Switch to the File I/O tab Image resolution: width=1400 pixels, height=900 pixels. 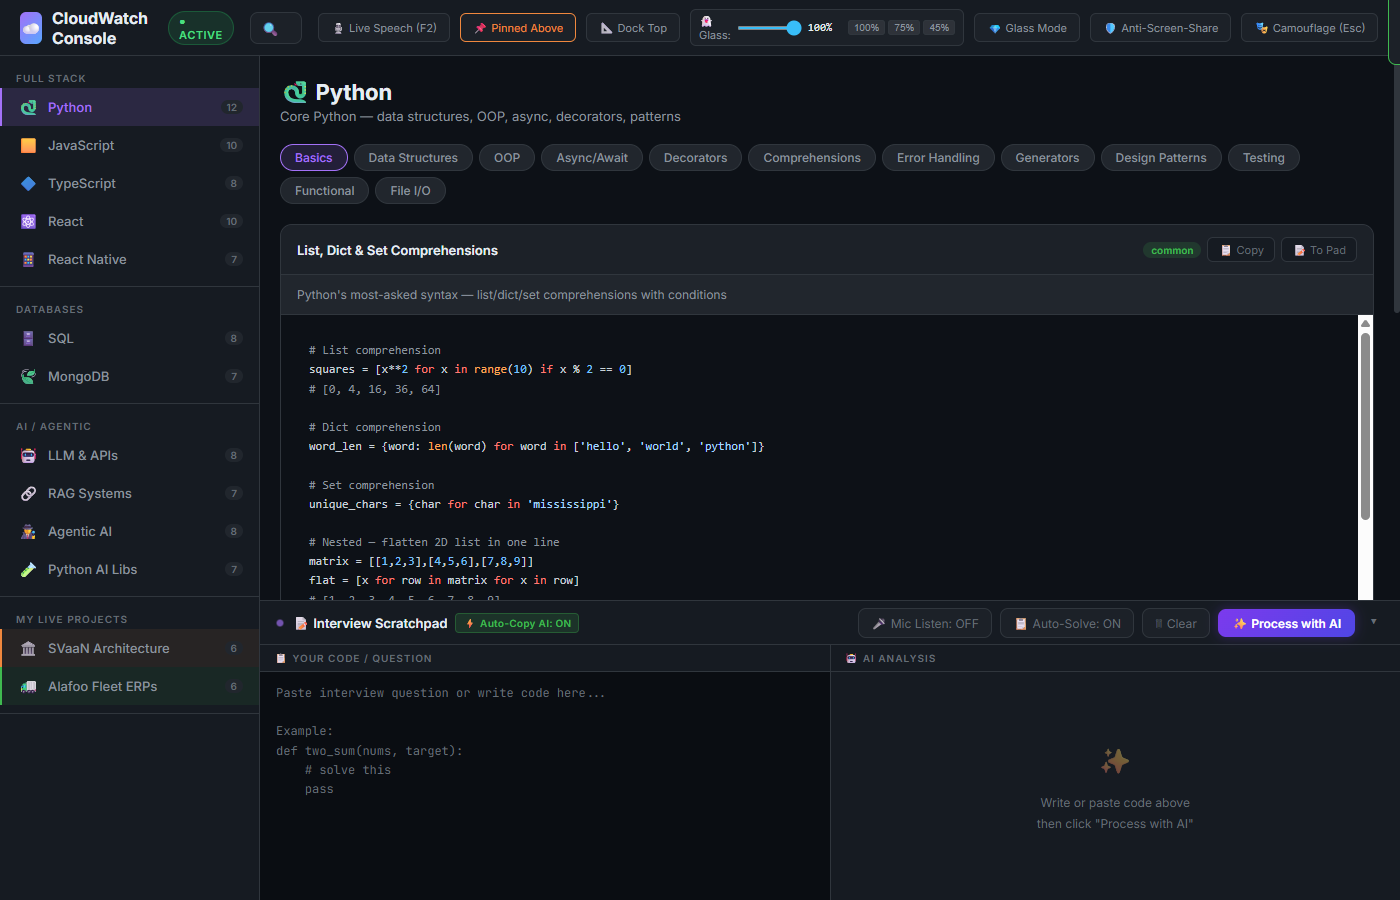click(410, 191)
